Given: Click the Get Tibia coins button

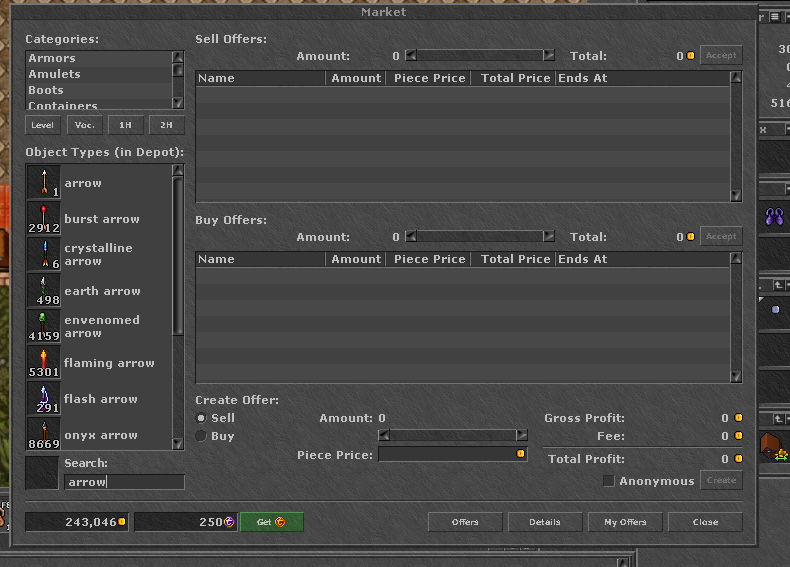Looking at the screenshot, I should pyautogui.click(x=272, y=522).
